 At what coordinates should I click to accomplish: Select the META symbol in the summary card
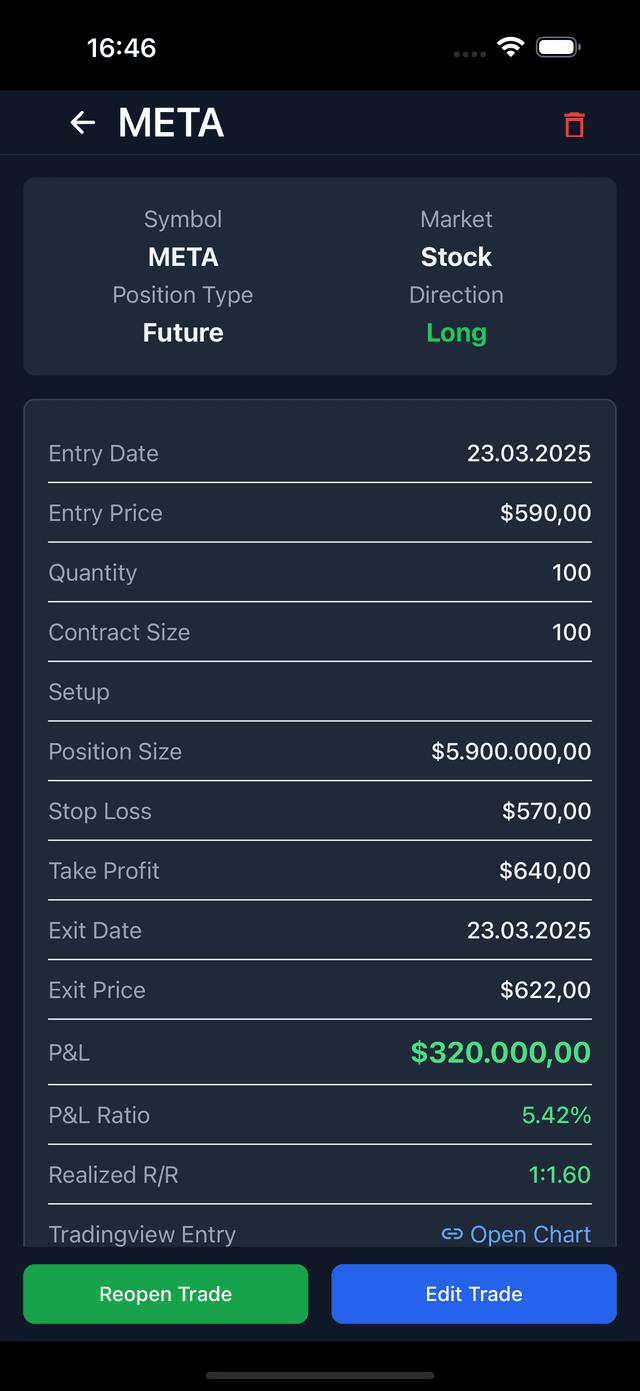pos(183,257)
